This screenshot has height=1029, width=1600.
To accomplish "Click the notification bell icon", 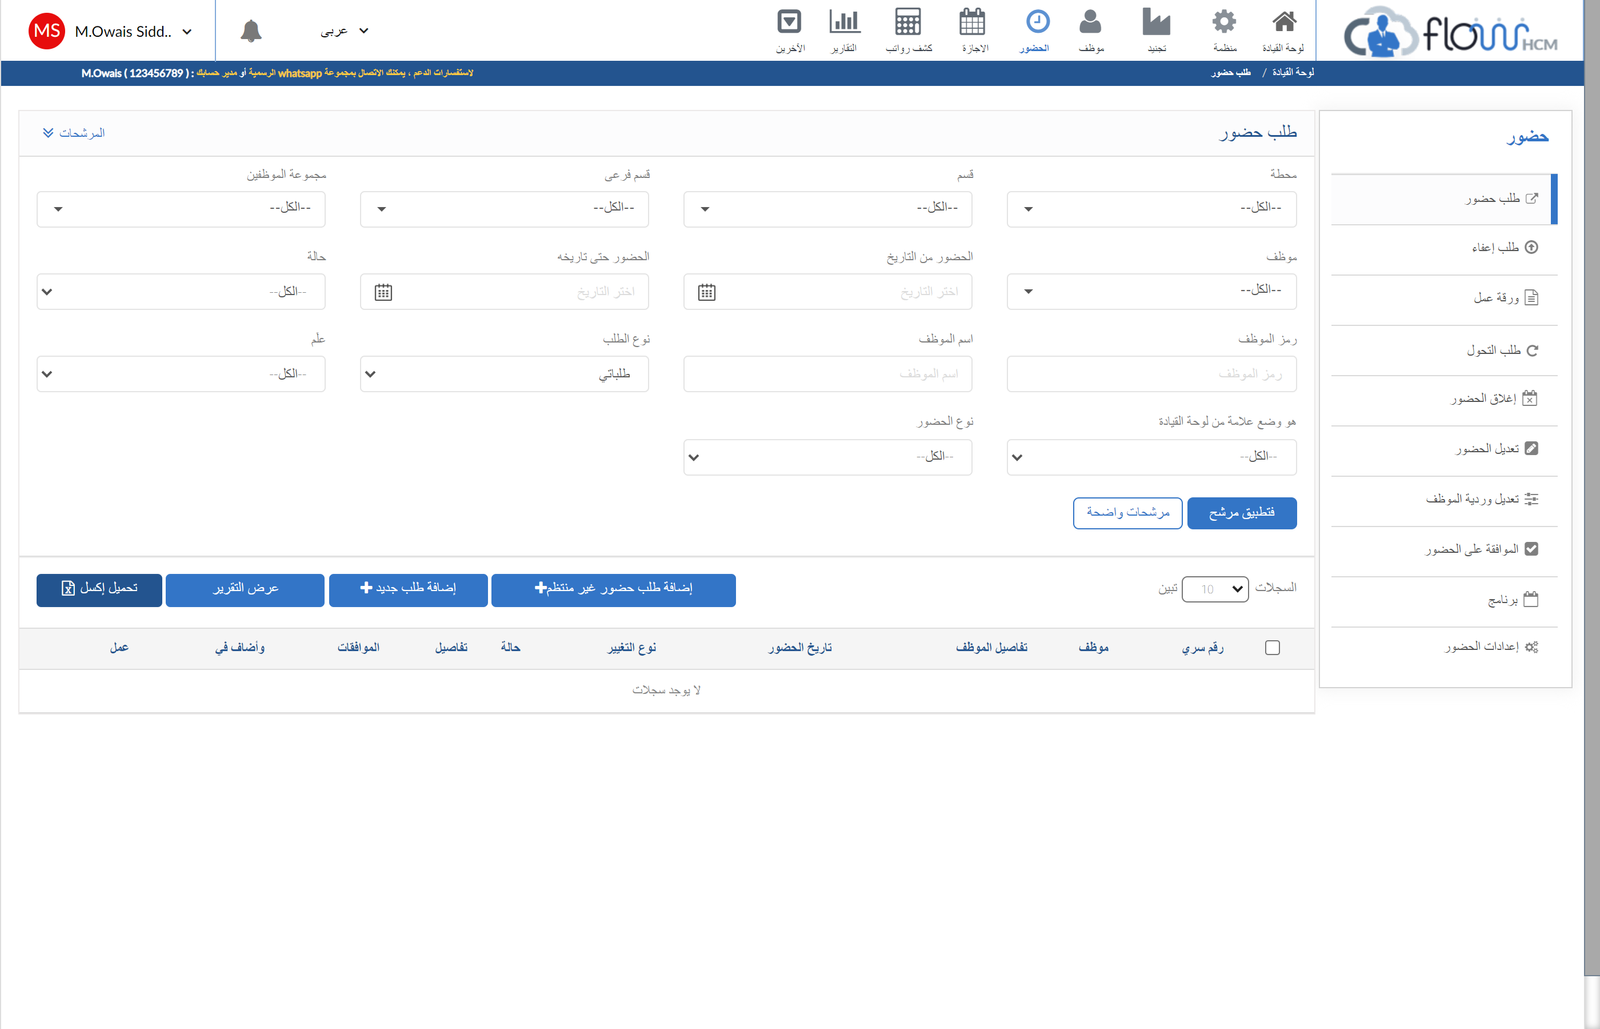I will (x=251, y=31).
